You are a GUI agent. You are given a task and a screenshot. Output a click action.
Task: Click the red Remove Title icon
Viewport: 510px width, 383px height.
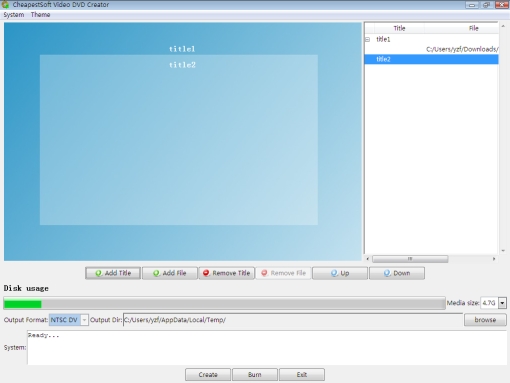pyautogui.click(x=206, y=273)
